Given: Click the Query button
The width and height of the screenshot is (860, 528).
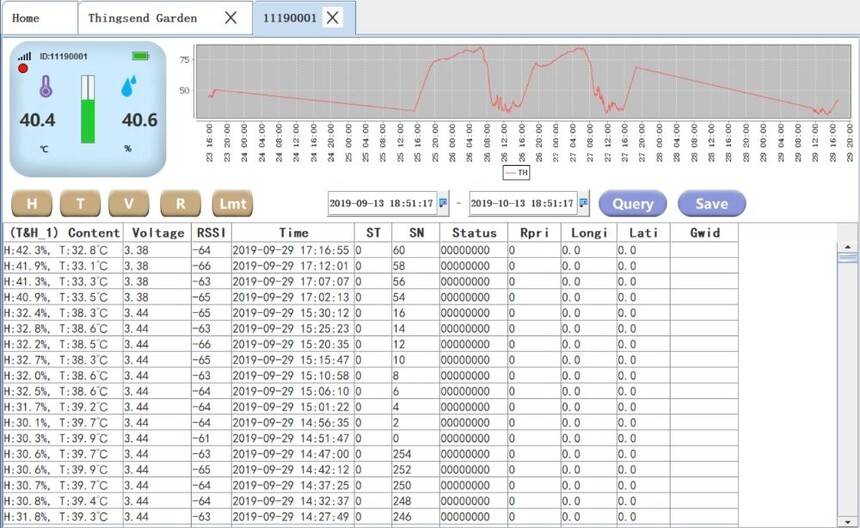Looking at the screenshot, I should [632, 204].
